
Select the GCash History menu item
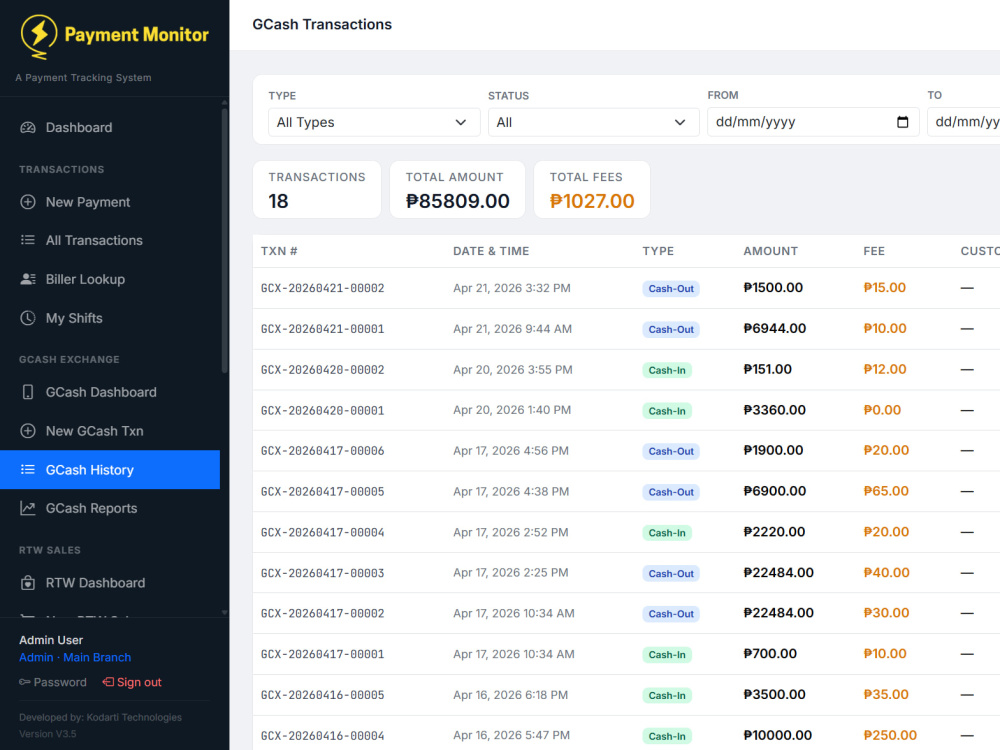pyautogui.click(x=110, y=470)
